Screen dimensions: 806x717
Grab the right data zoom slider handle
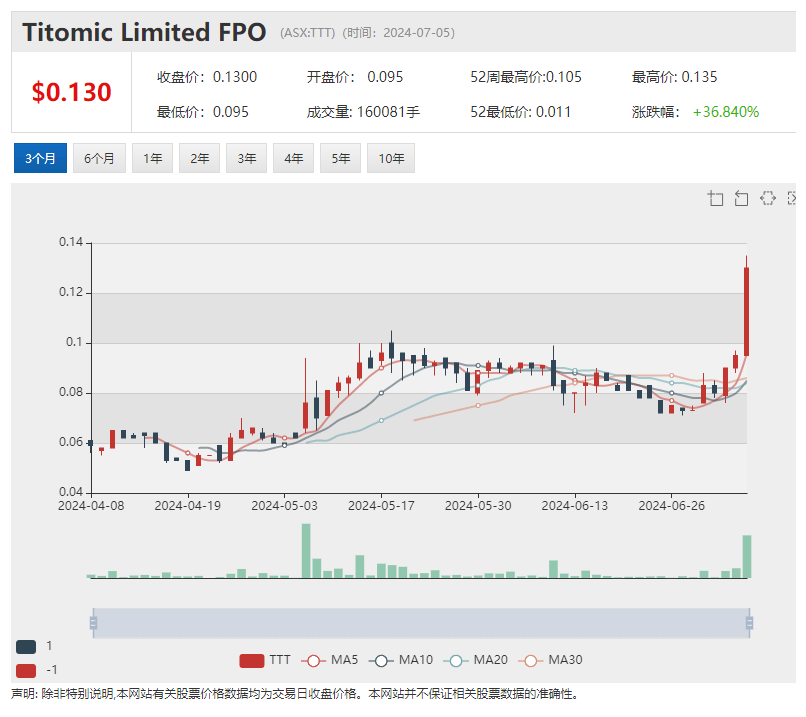coord(749,623)
